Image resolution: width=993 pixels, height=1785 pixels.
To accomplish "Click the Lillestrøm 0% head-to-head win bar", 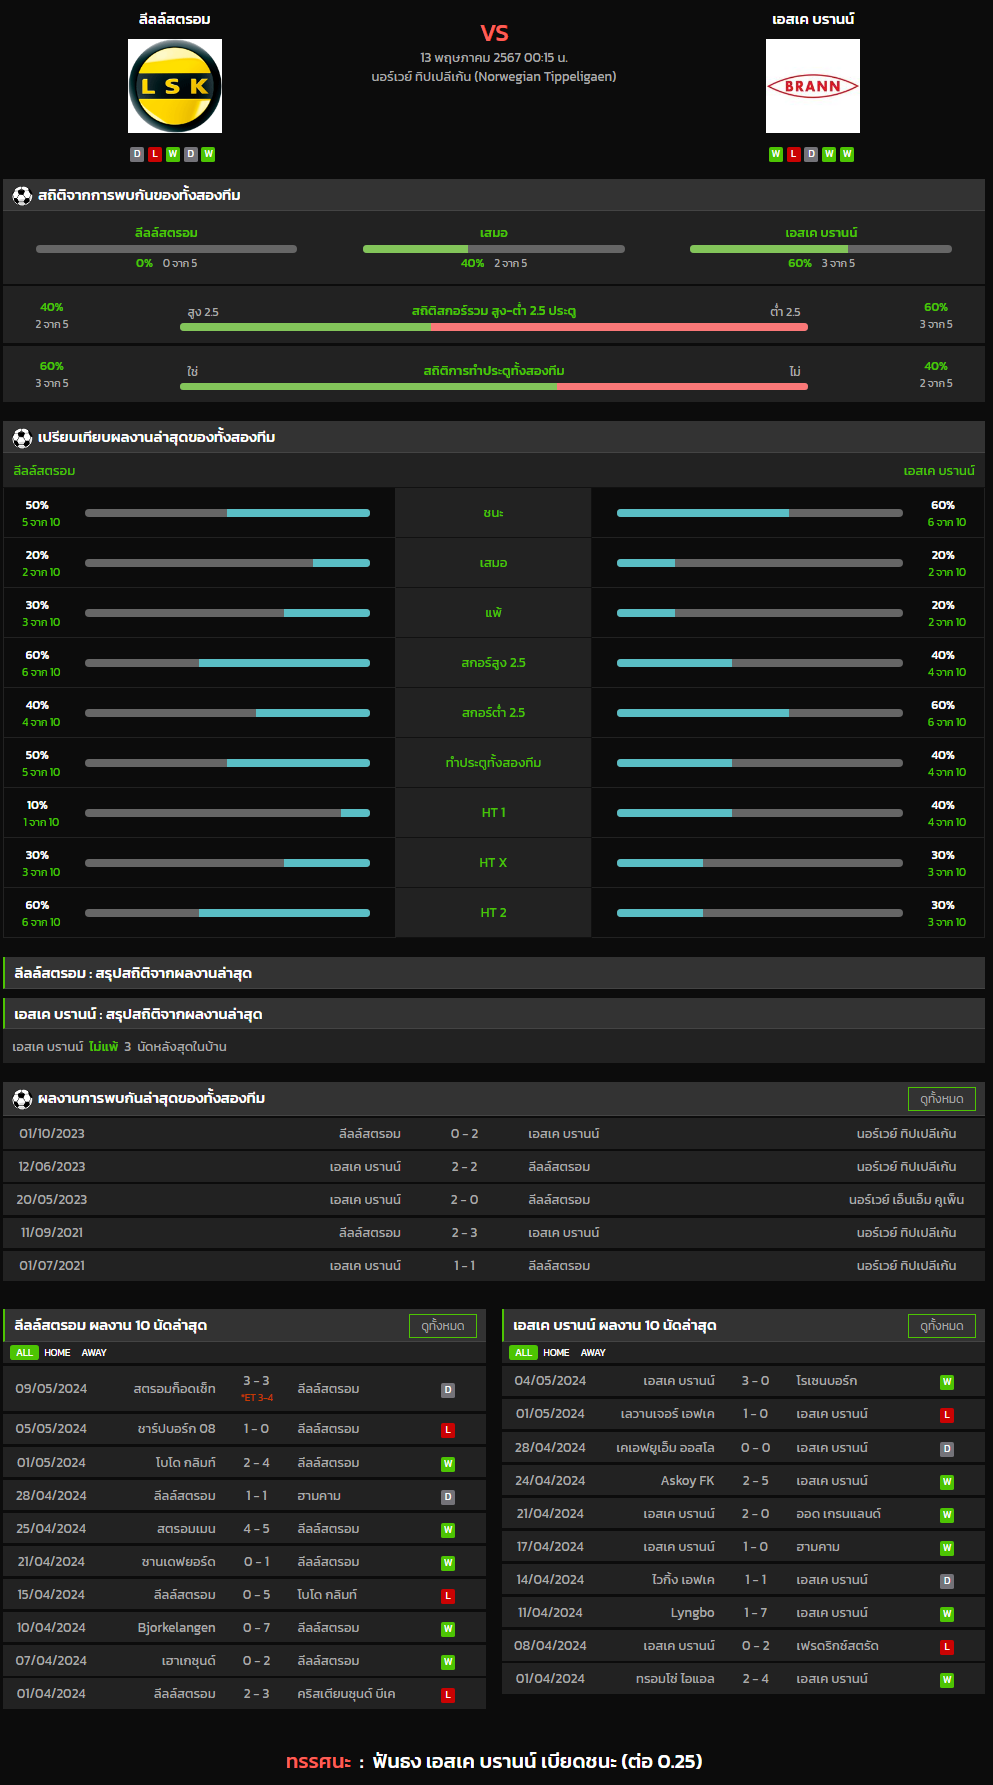I will point(166,249).
